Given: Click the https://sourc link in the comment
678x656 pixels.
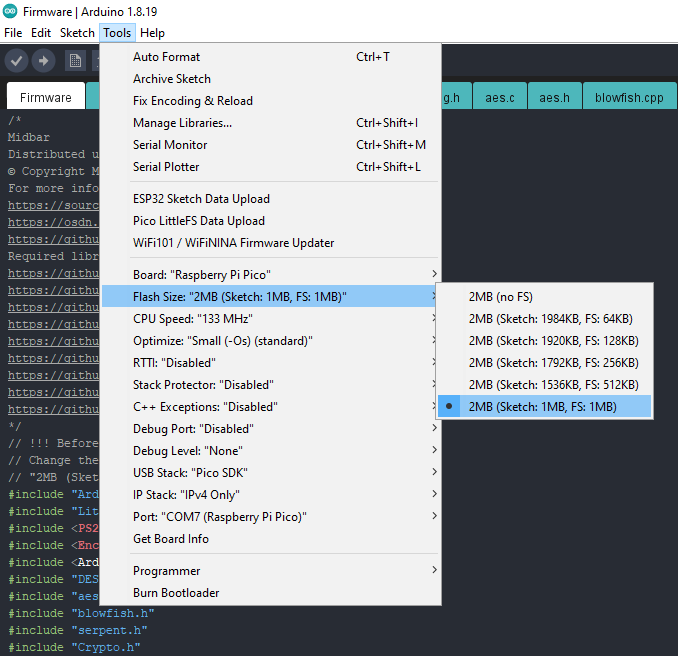Looking at the screenshot, I should click(x=53, y=205).
